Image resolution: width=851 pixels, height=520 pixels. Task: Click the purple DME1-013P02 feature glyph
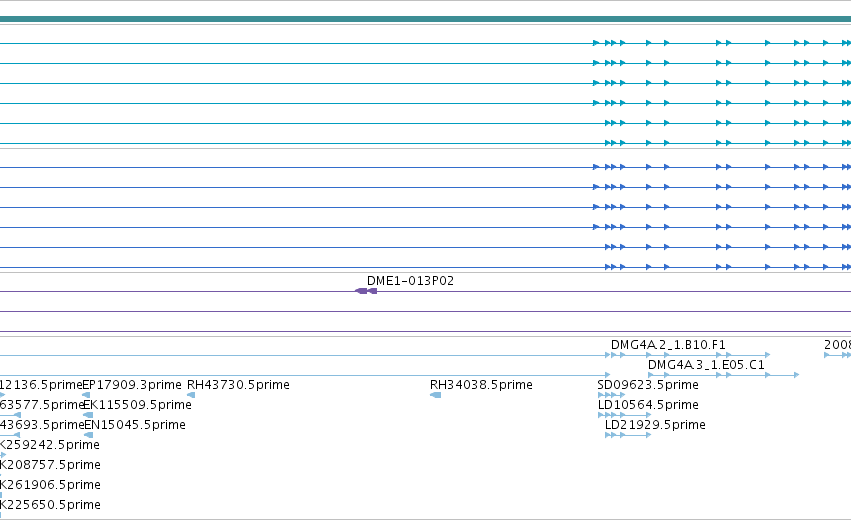click(x=366, y=291)
